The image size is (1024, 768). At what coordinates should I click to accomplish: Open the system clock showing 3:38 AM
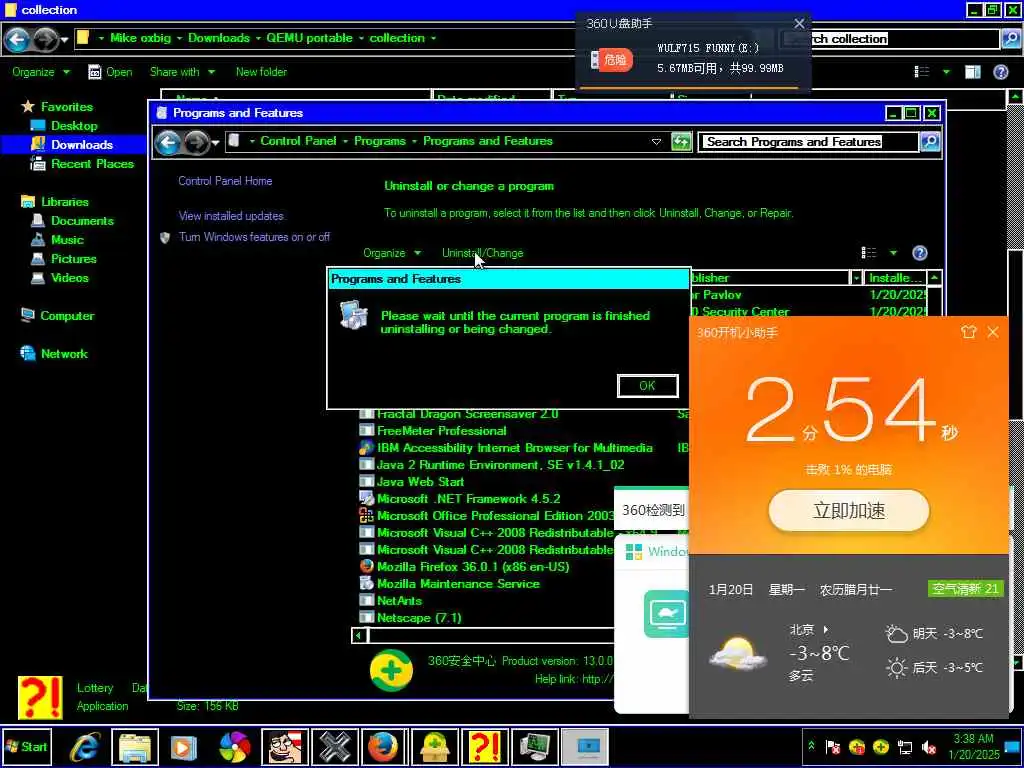pyautogui.click(x=974, y=746)
